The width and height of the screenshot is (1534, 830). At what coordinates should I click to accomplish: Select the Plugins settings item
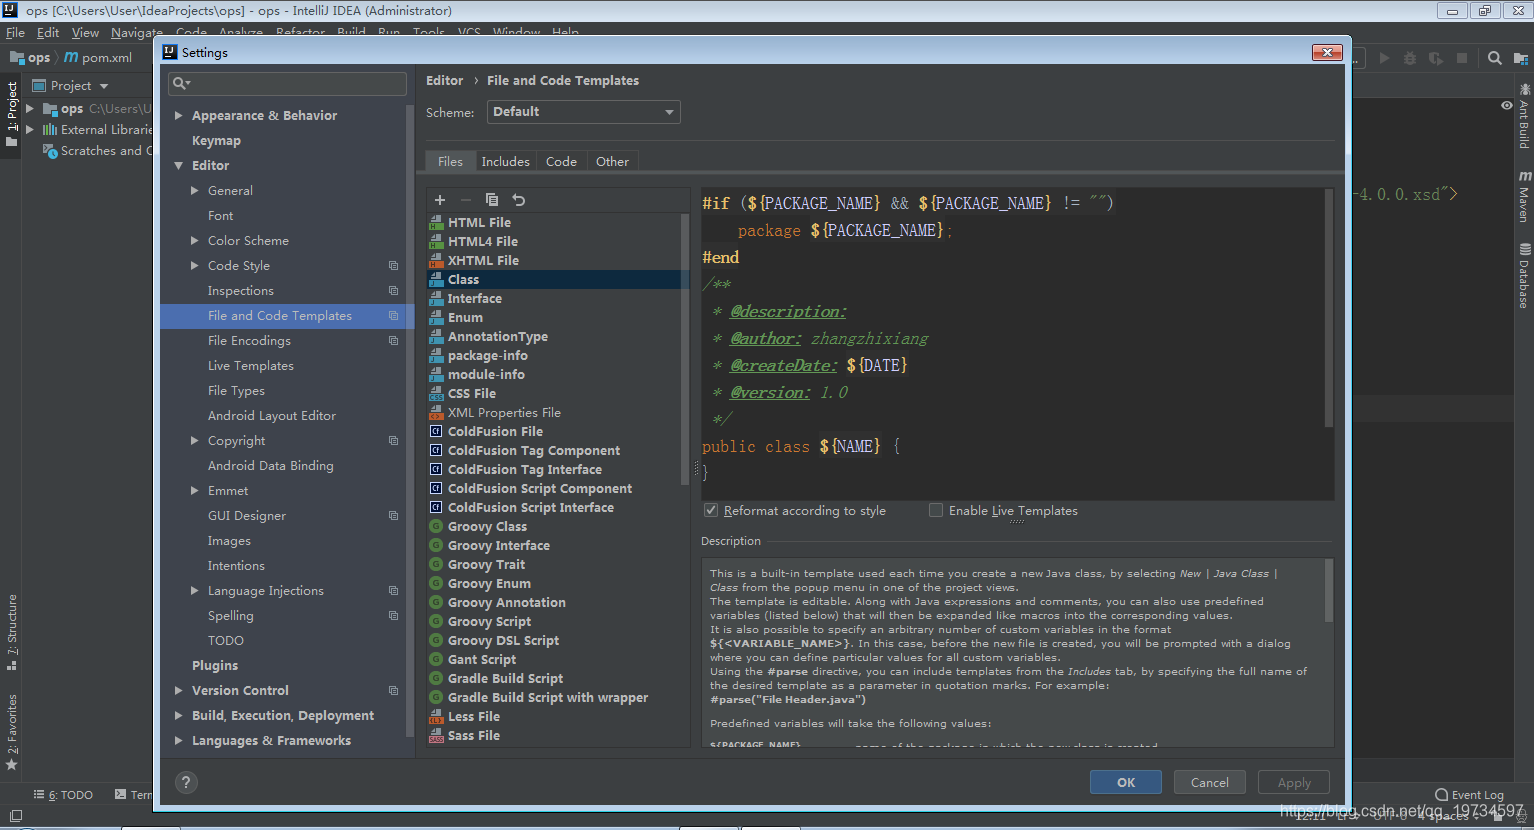coord(215,666)
